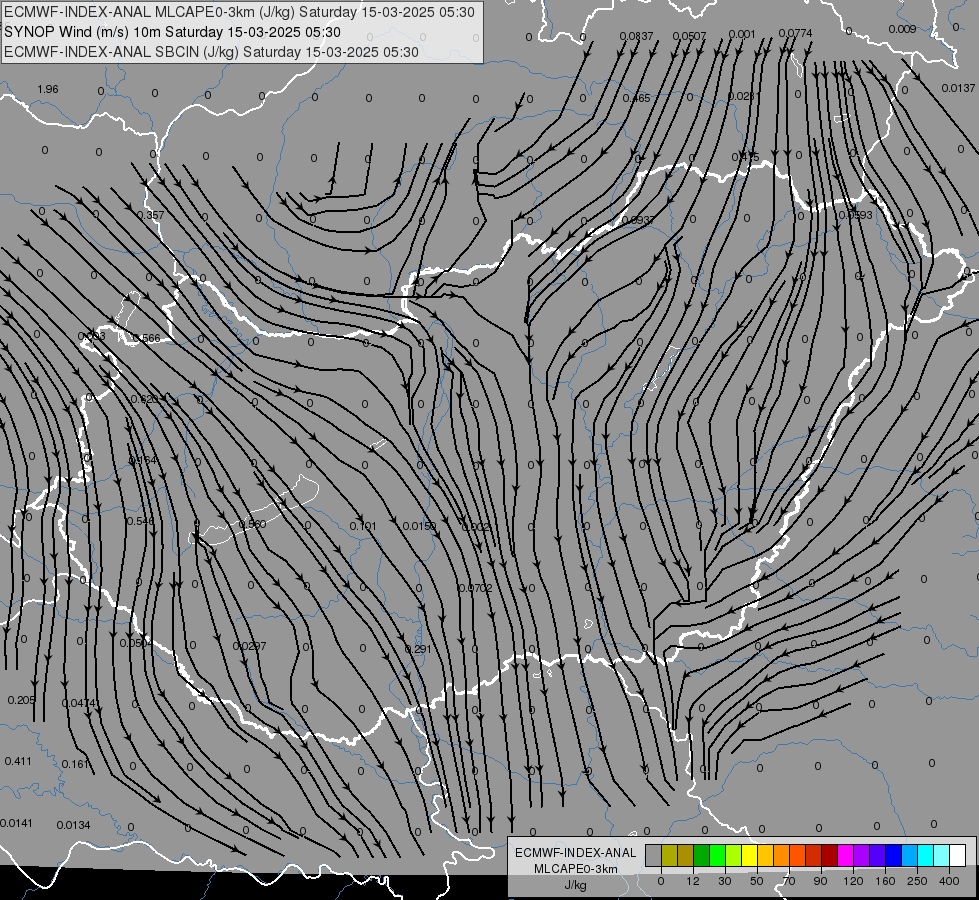
Task: Click the legend label 'ECMWF-INDEX-ANAL'
Action: (x=575, y=853)
